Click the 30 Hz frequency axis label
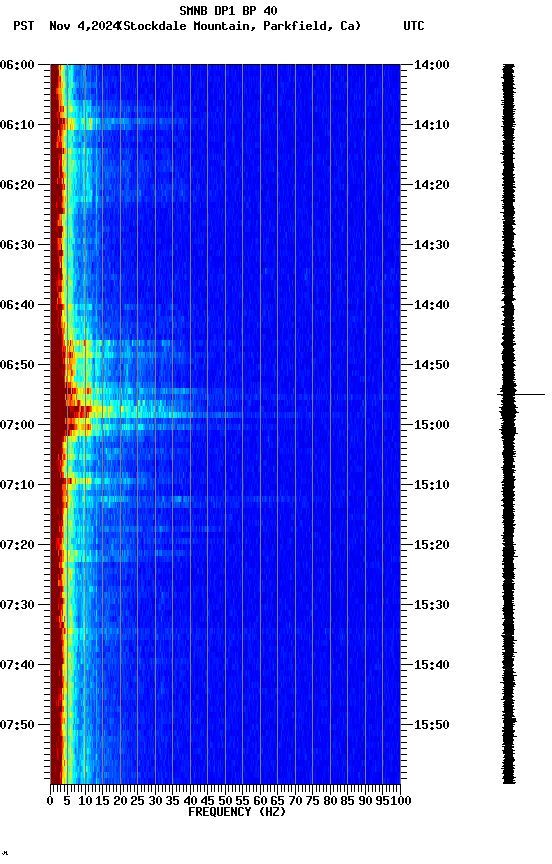 click(155, 801)
